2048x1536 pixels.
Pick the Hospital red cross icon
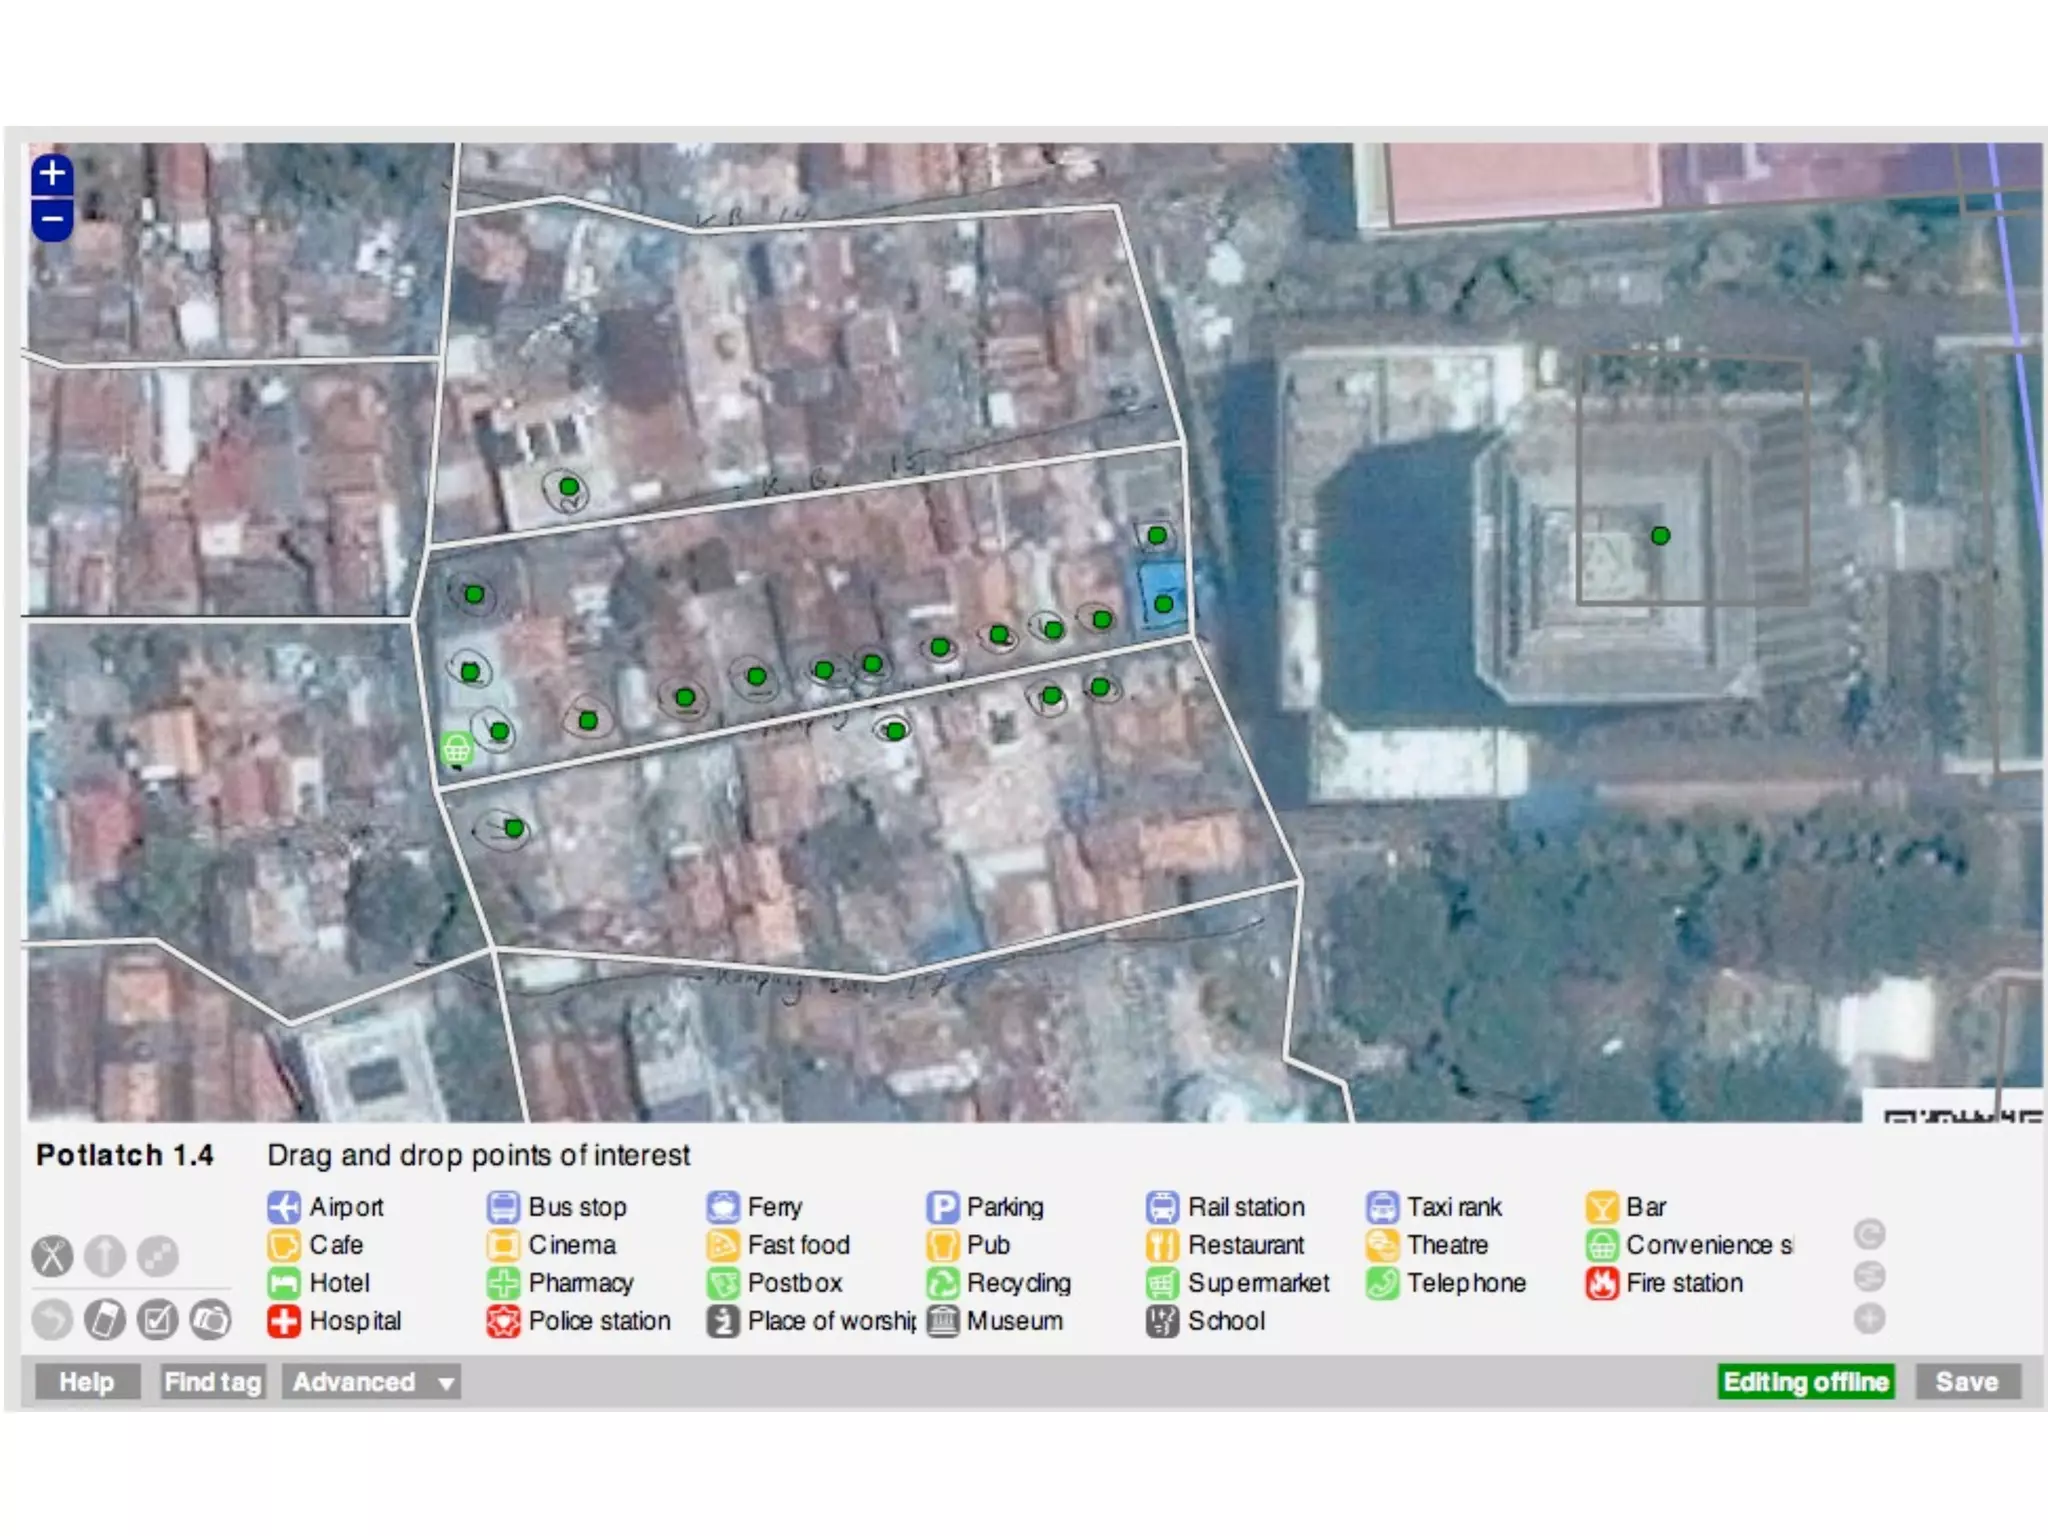(x=284, y=1321)
